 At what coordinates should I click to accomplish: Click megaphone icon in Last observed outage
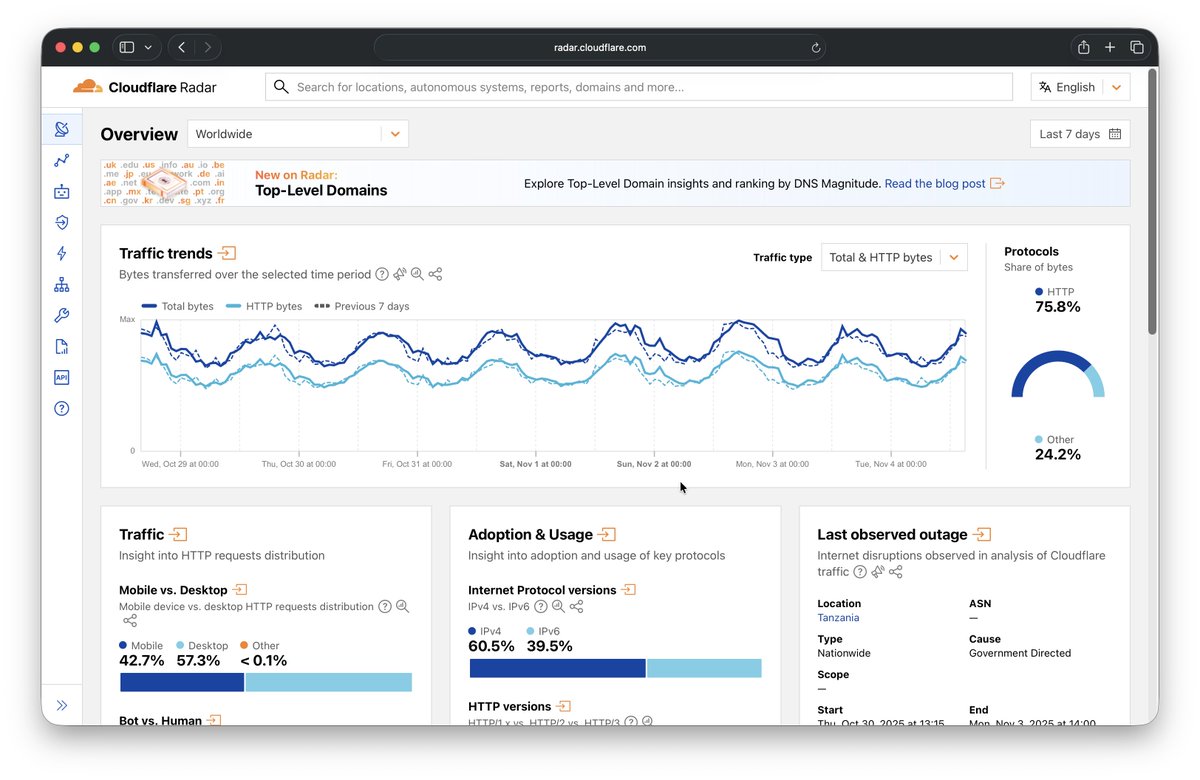coord(877,572)
